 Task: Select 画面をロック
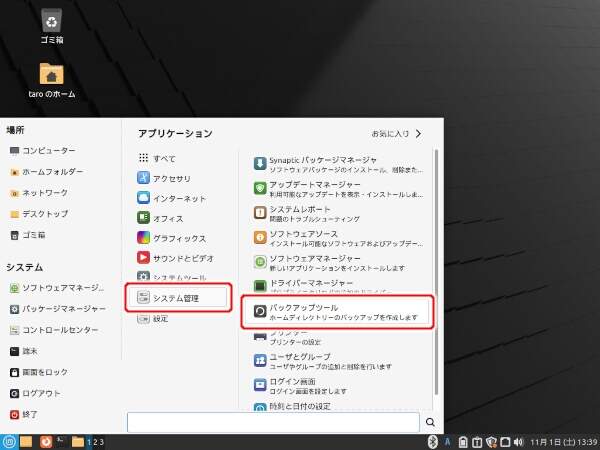(x=39, y=372)
